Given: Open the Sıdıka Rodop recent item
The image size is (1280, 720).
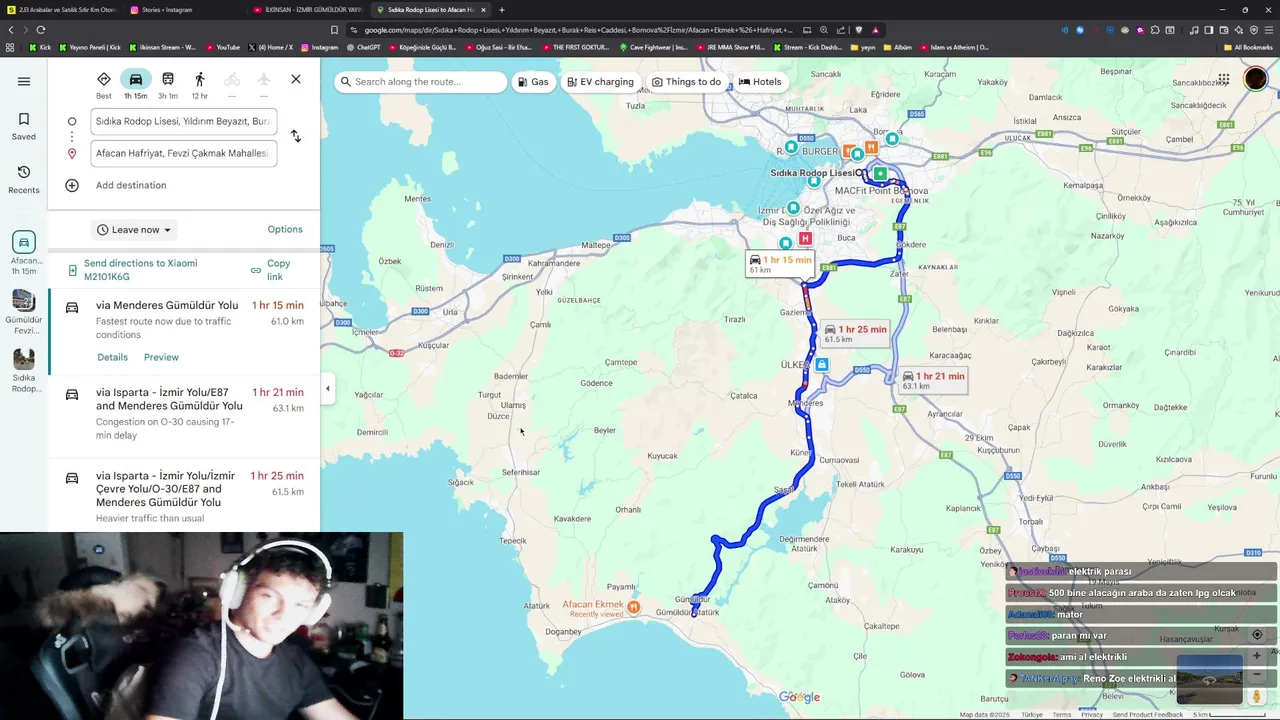Looking at the screenshot, I should [x=24, y=370].
